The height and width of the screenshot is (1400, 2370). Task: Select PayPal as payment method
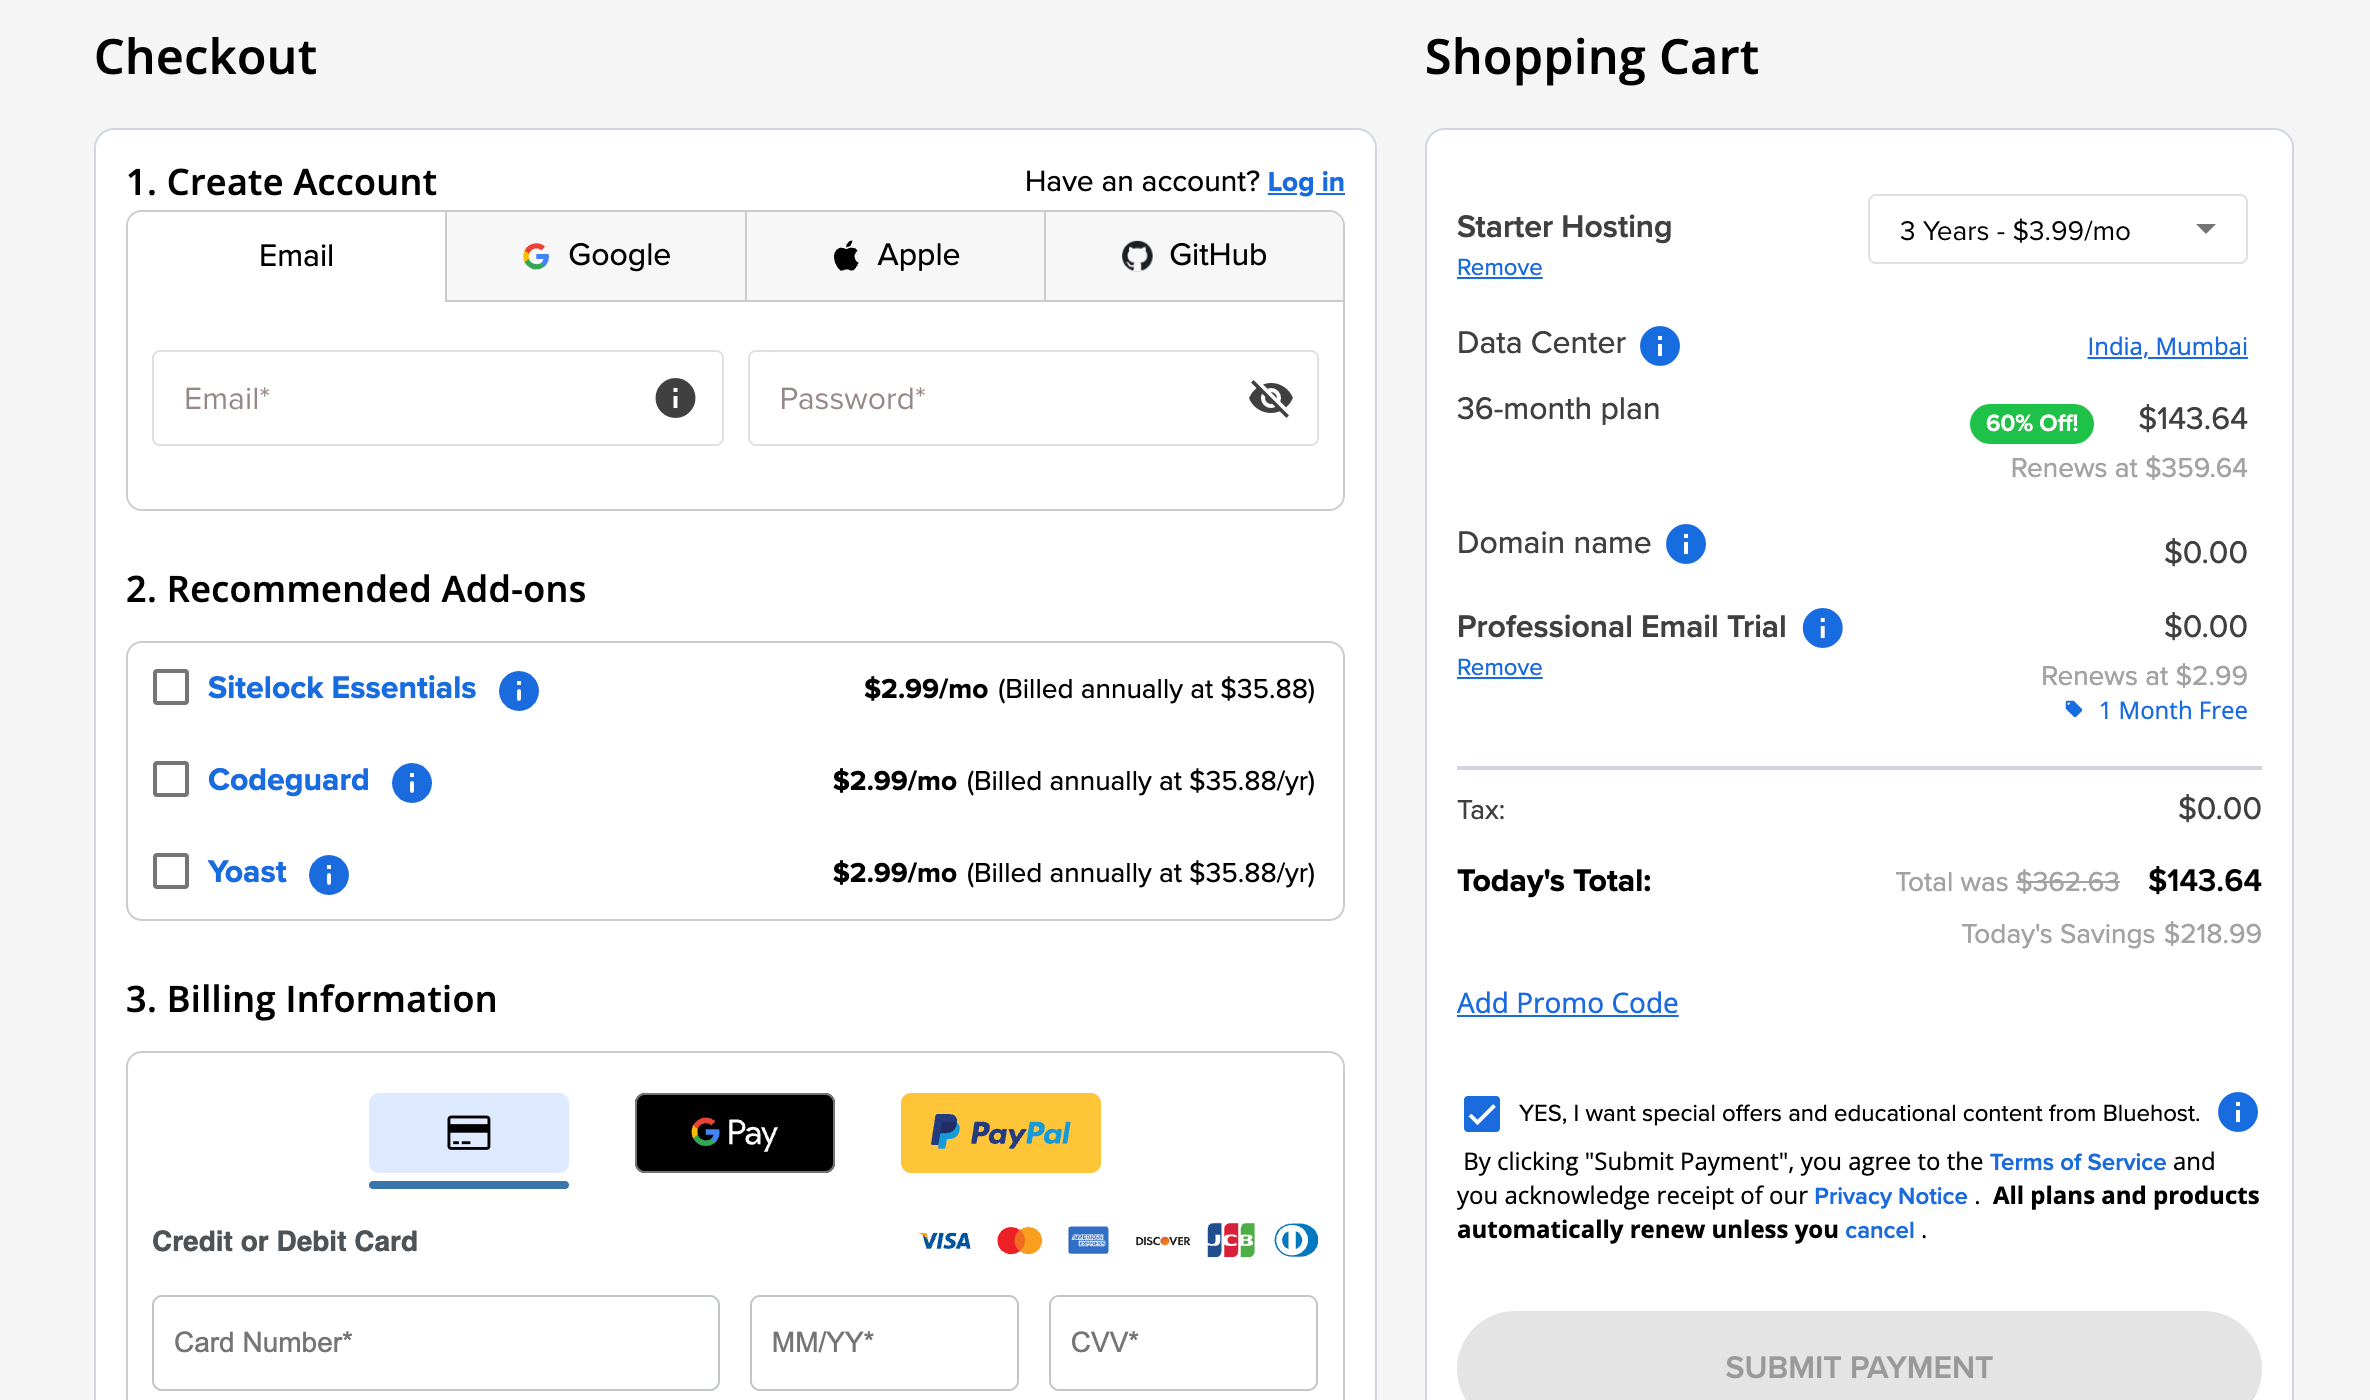pos(1000,1132)
